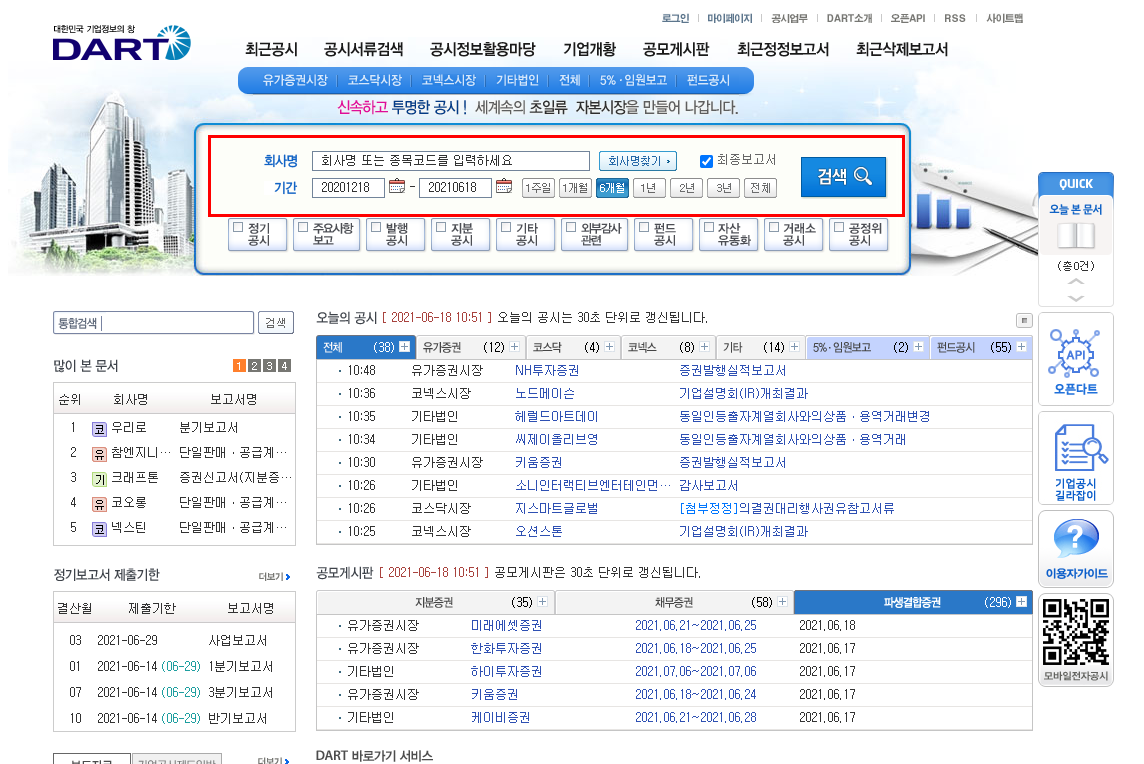Click the 검색 button beside 통합검색
Viewport: 1144px width, 764px height.
click(276, 323)
